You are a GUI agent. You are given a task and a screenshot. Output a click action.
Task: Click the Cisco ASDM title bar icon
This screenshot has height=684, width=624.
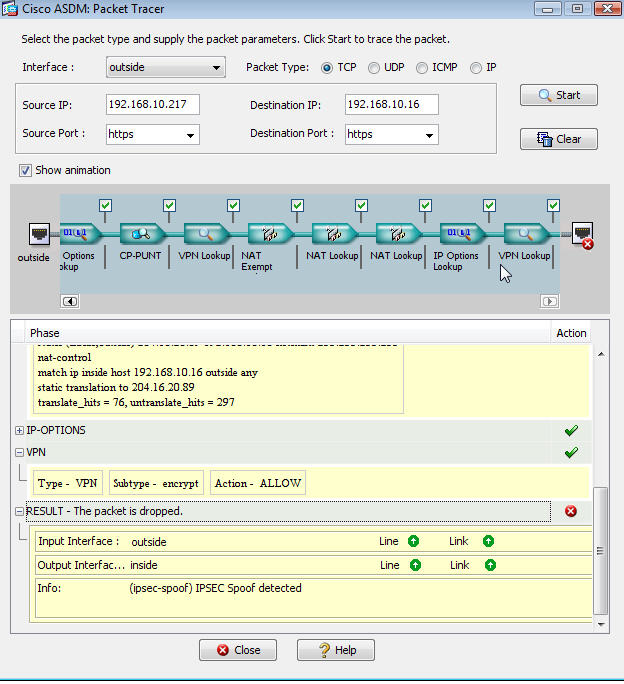tap(10, 9)
